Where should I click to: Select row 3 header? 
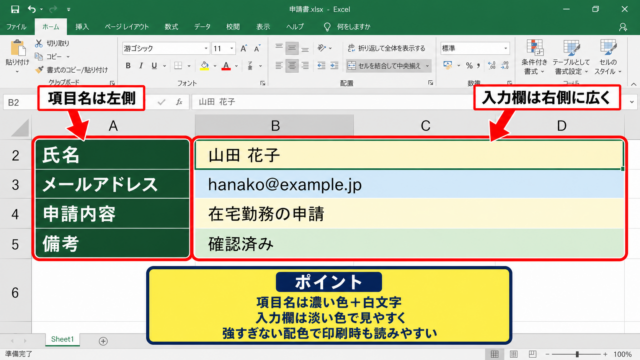click(16, 184)
